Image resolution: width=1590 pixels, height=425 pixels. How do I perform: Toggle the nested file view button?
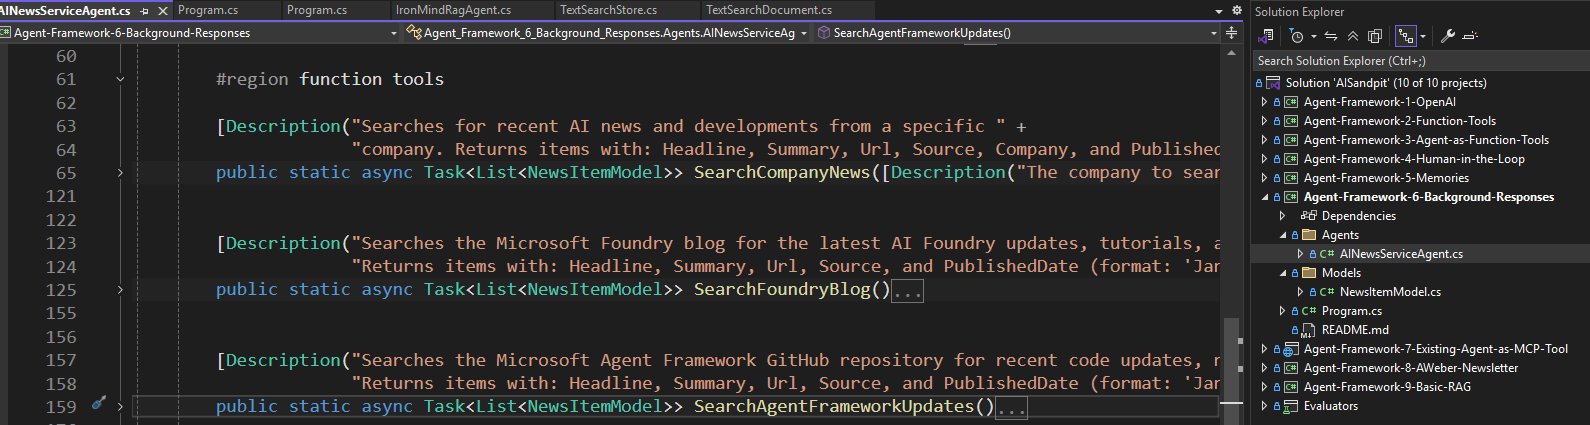click(x=1406, y=36)
